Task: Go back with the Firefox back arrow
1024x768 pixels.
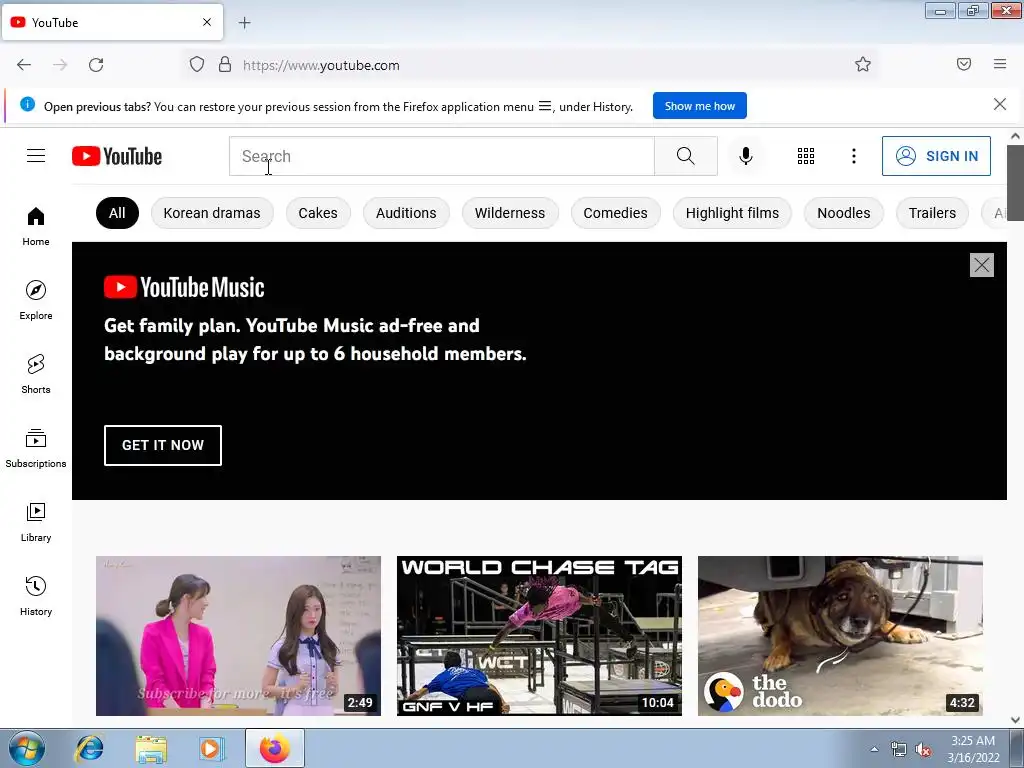Action: pyautogui.click(x=24, y=65)
